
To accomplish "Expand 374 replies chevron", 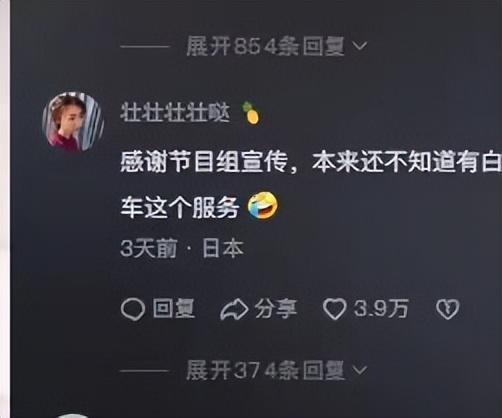I will [360, 370].
